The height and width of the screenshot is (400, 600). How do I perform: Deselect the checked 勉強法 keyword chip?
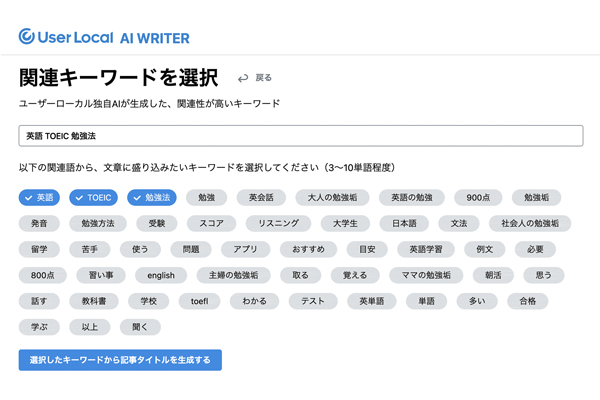[152, 197]
